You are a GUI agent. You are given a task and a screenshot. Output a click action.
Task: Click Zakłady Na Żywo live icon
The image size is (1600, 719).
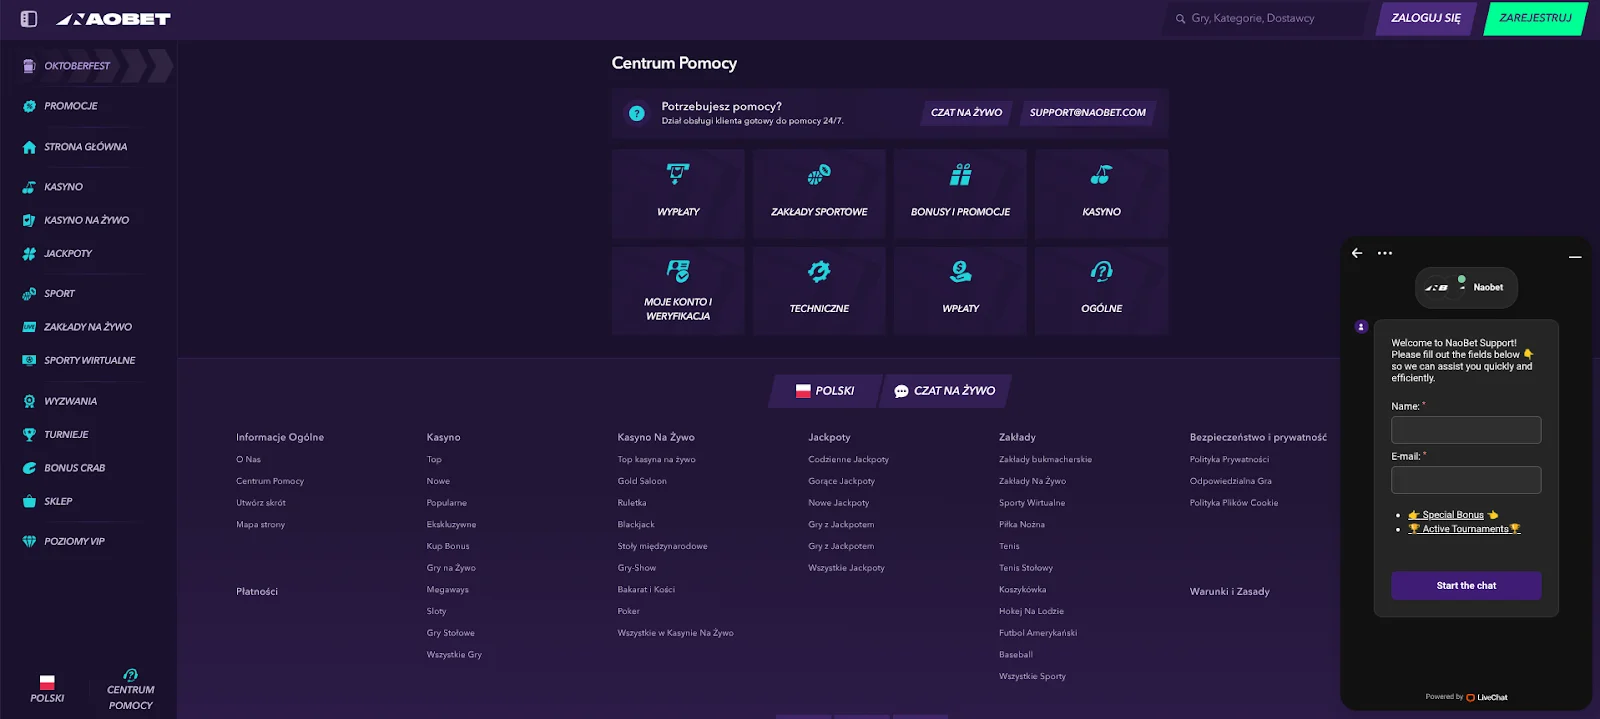click(x=29, y=327)
